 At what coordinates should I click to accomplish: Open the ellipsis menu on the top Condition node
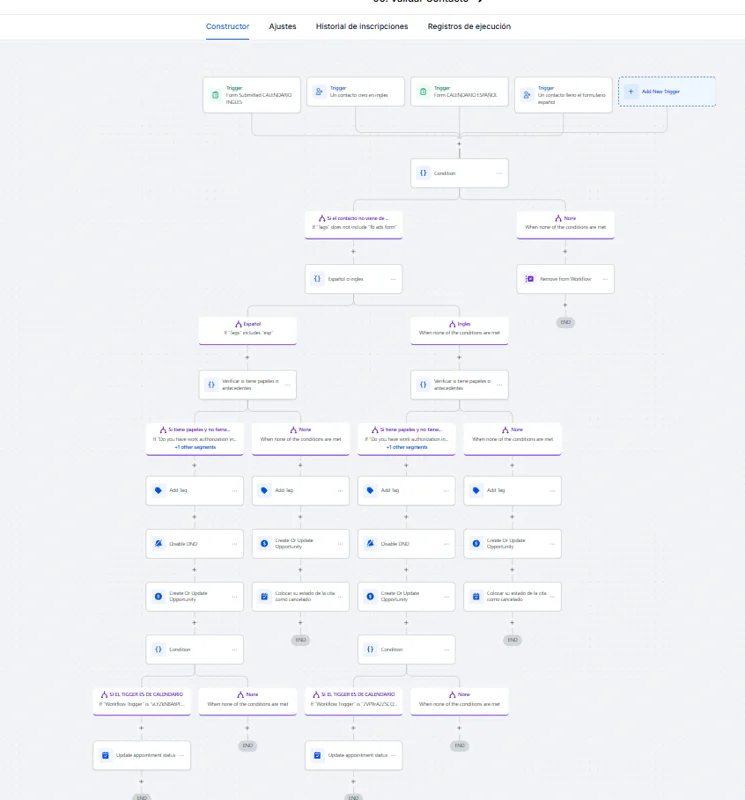[x=497, y=172]
